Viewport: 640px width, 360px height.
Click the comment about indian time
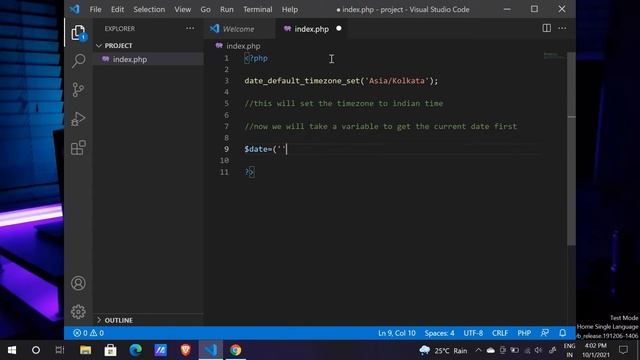344,104
